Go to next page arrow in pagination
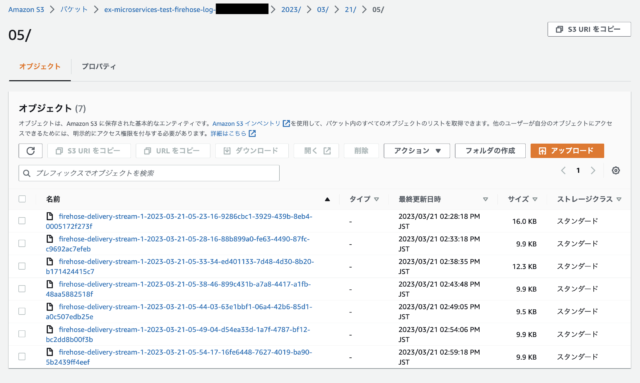Screen dimensions: 640x383 tap(593, 171)
